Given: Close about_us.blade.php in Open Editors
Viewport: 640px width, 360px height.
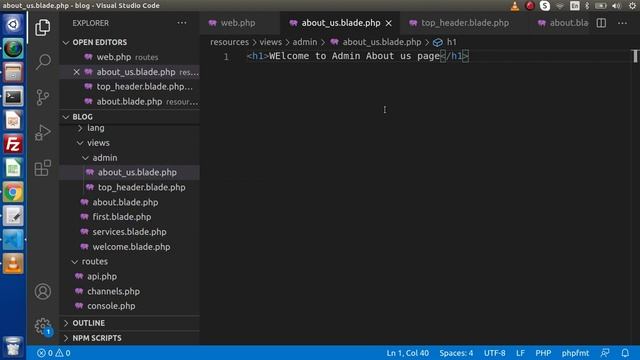Looking at the screenshot, I should pyautogui.click(x=76, y=72).
